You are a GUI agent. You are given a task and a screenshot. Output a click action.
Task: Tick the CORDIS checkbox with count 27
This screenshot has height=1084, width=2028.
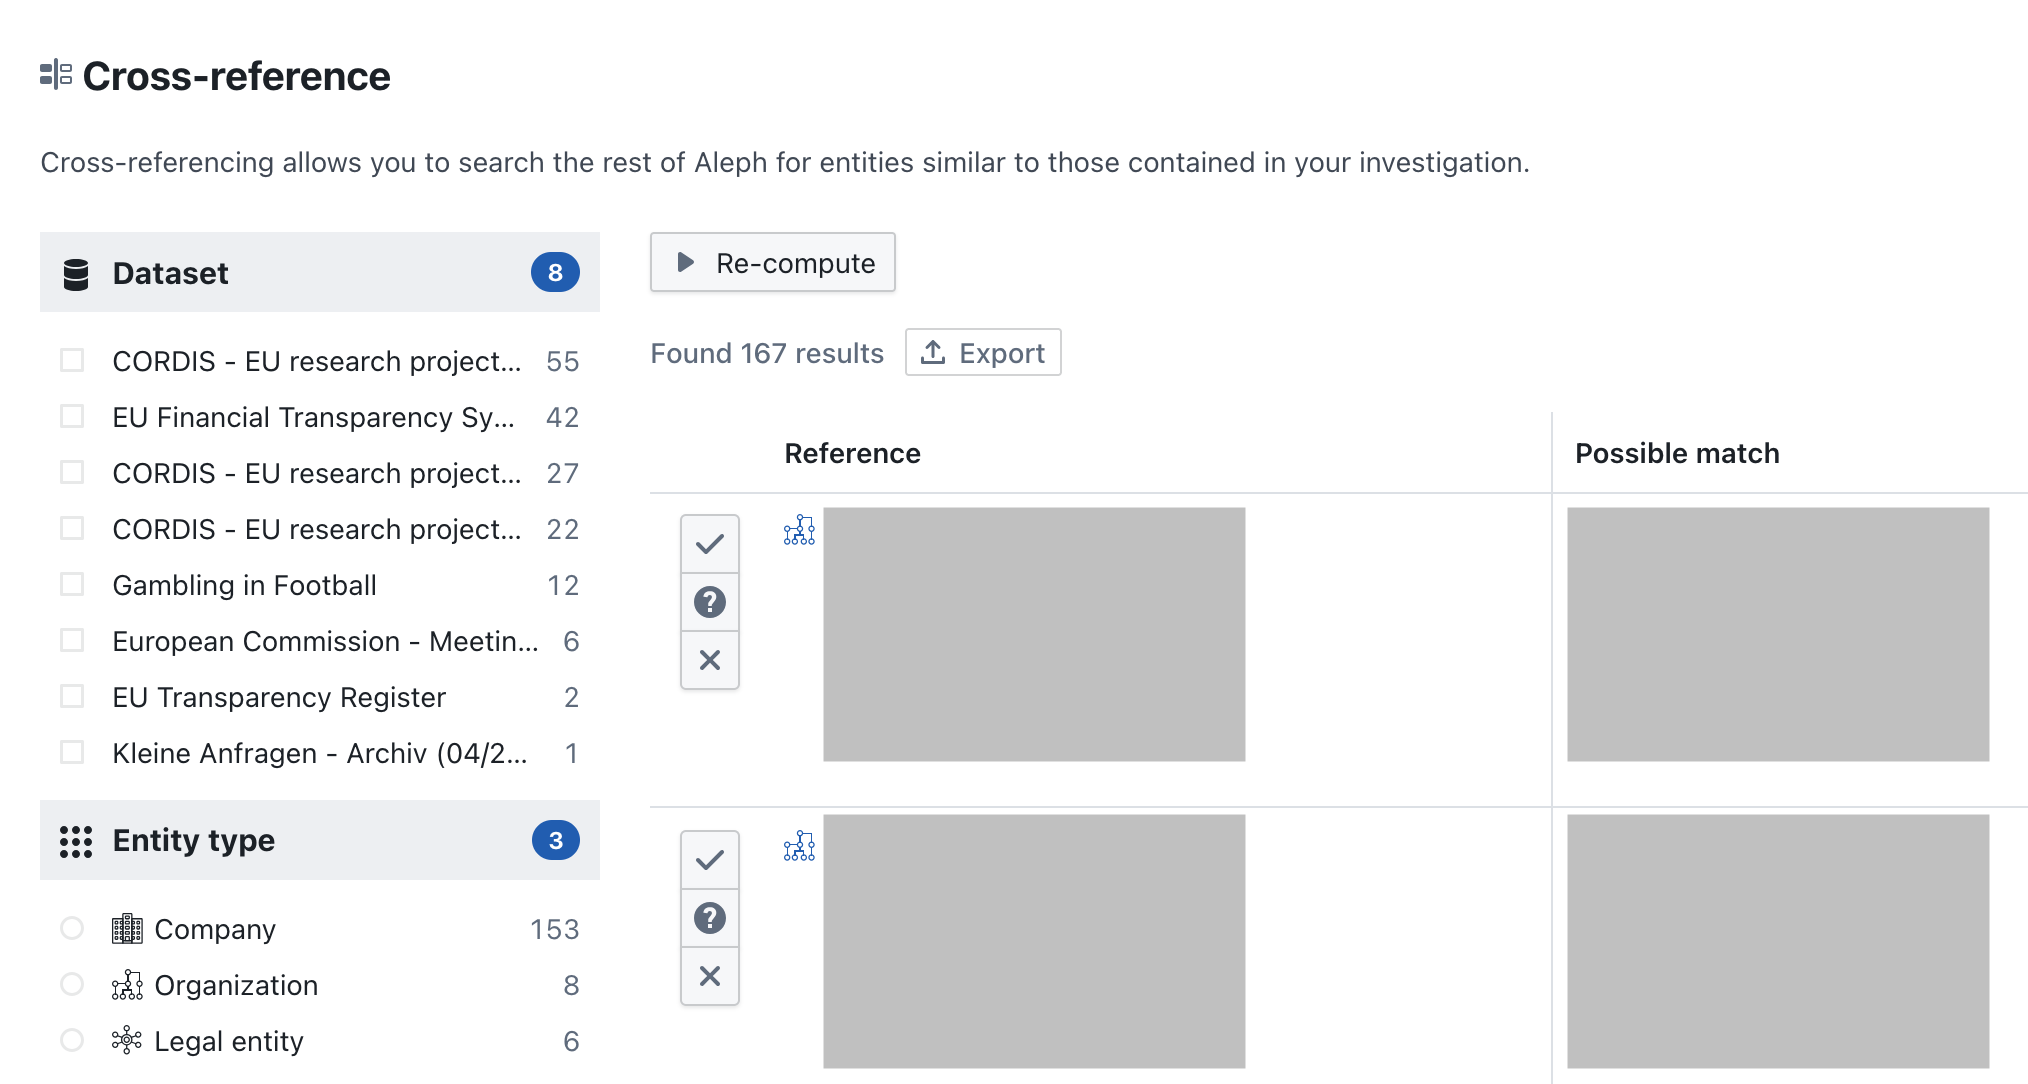tap(72, 472)
